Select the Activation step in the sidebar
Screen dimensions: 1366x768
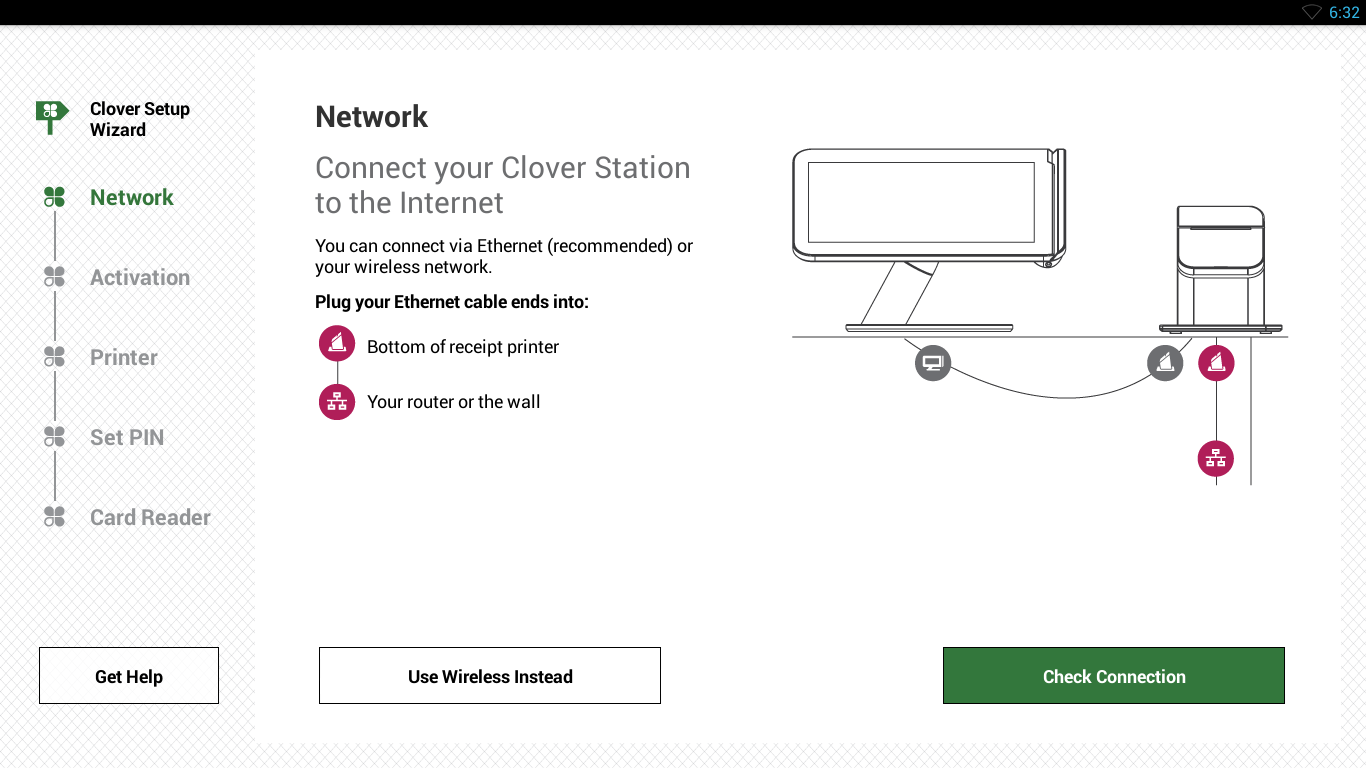click(140, 278)
